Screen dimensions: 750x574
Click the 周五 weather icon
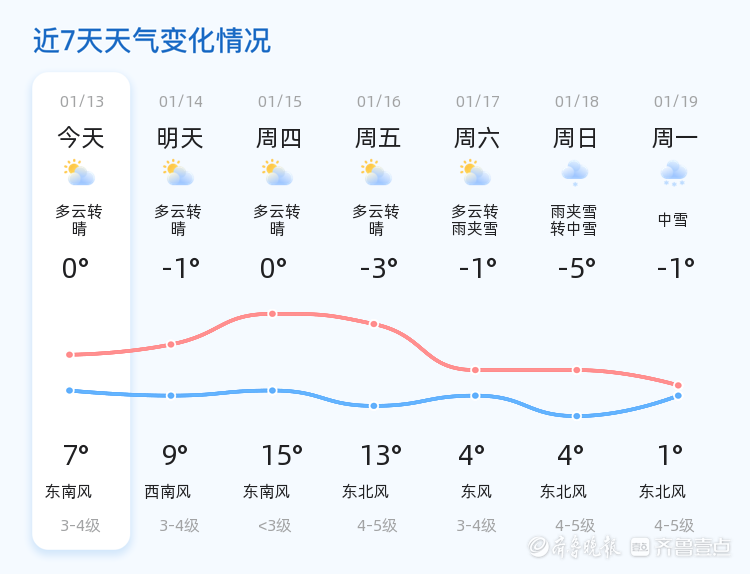pyautogui.click(x=377, y=173)
